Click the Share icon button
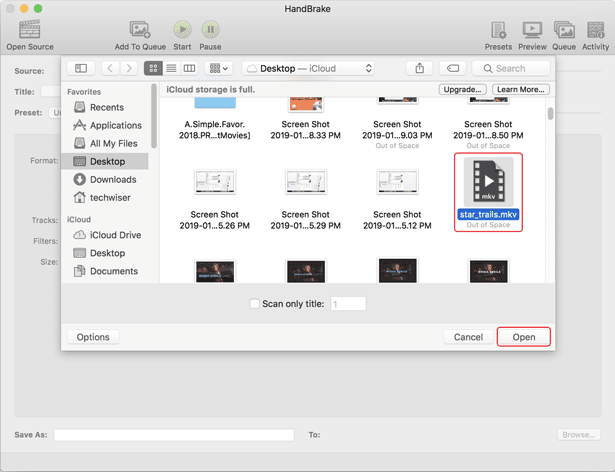 click(420, 68)
